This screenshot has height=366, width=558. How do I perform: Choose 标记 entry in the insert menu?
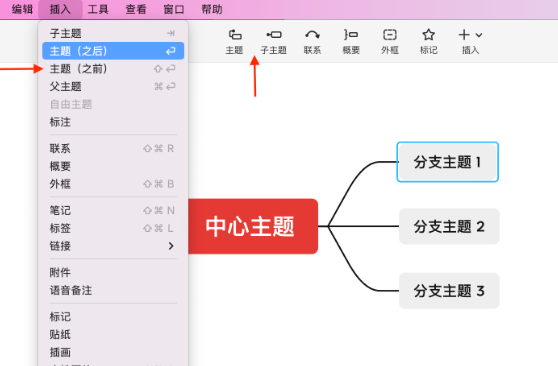tap(113, 317)
